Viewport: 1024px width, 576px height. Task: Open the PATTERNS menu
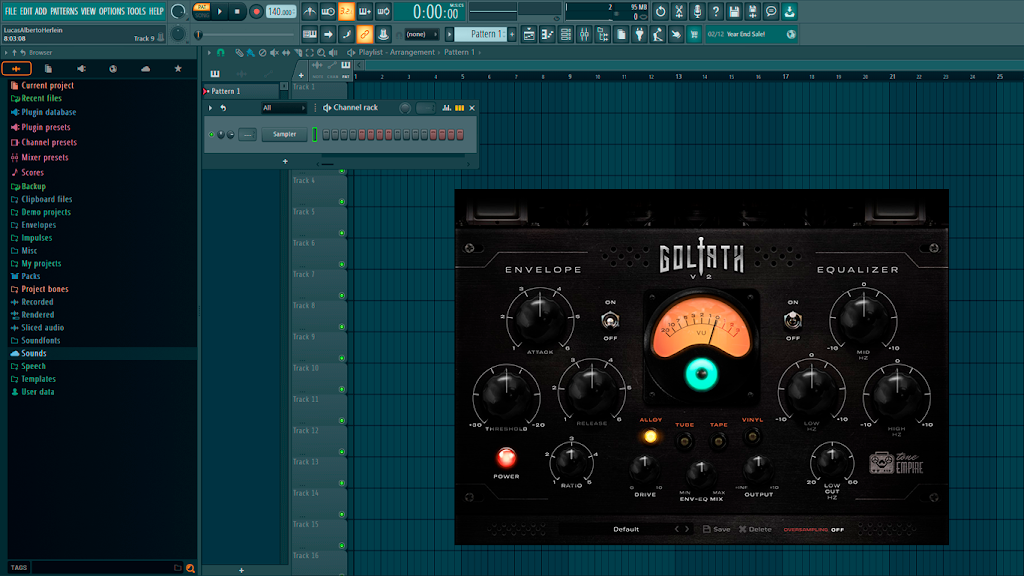click(64, 11)
